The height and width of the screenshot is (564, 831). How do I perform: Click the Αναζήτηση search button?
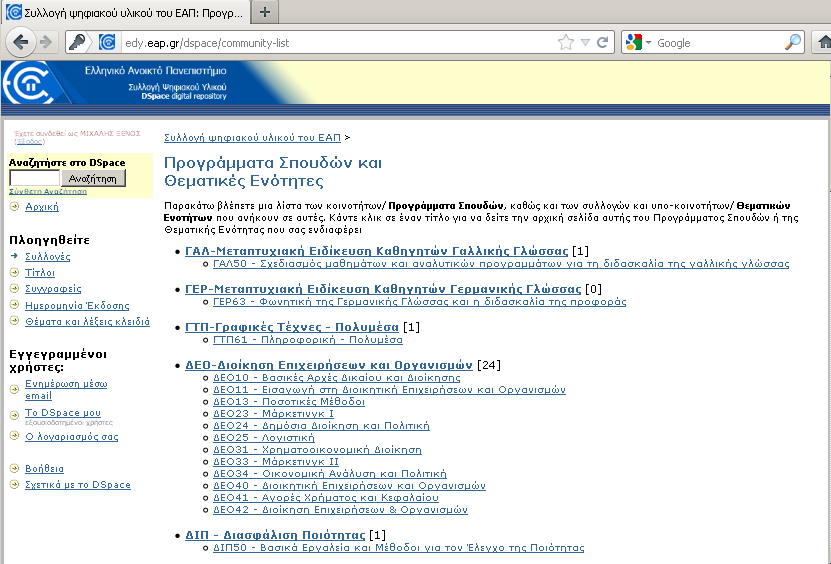click(93, 179)
